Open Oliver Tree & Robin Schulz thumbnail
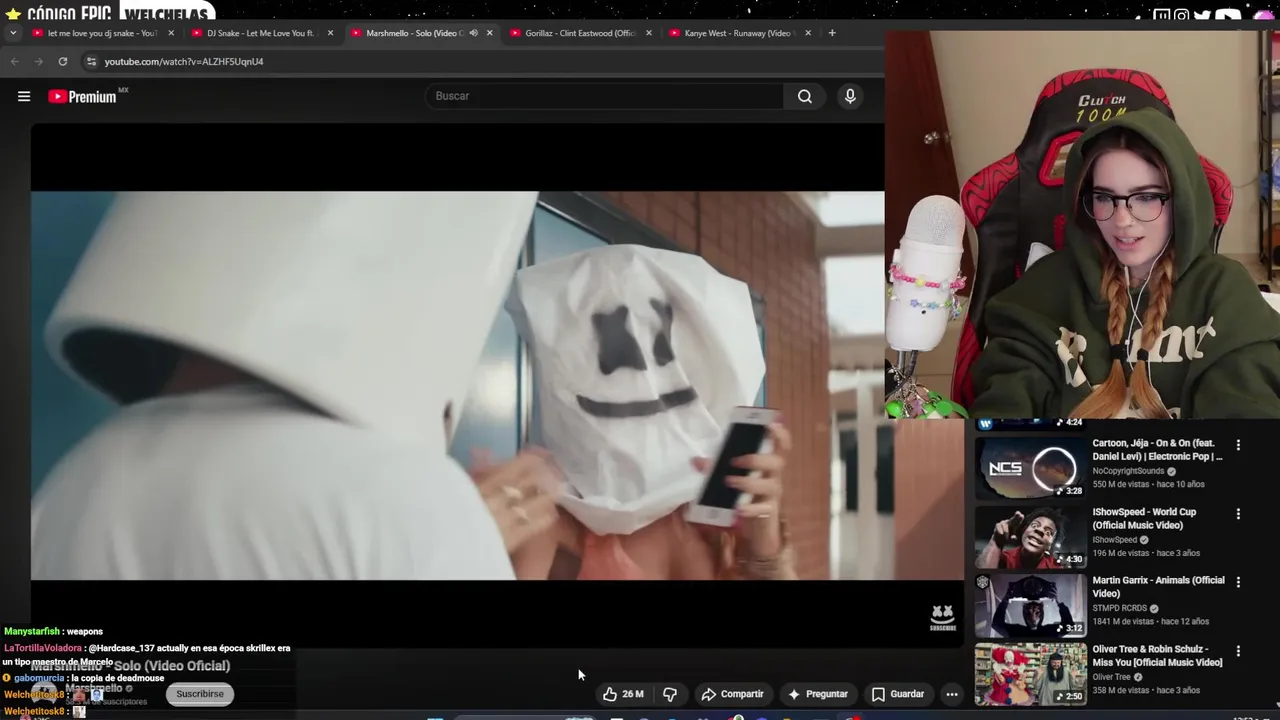The image size is (1280, 720). tap(1030, 675)
